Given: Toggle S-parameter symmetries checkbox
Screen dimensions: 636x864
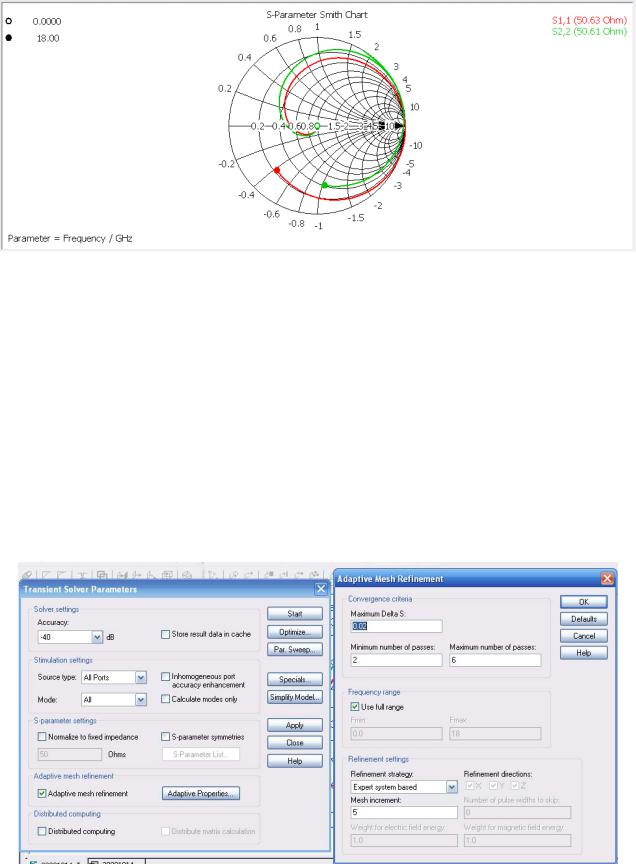Looking at the screenshot, I should 165,737.
